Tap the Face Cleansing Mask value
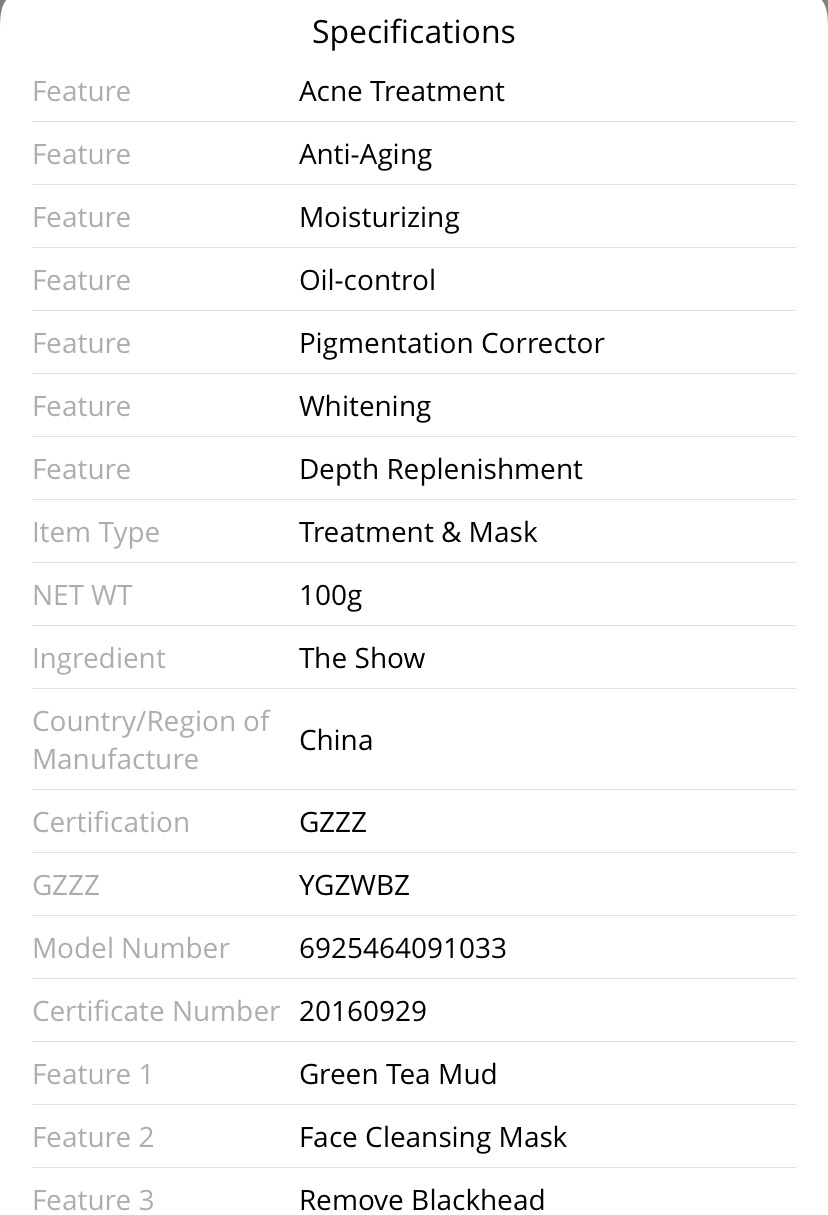 pos(433,1137)
